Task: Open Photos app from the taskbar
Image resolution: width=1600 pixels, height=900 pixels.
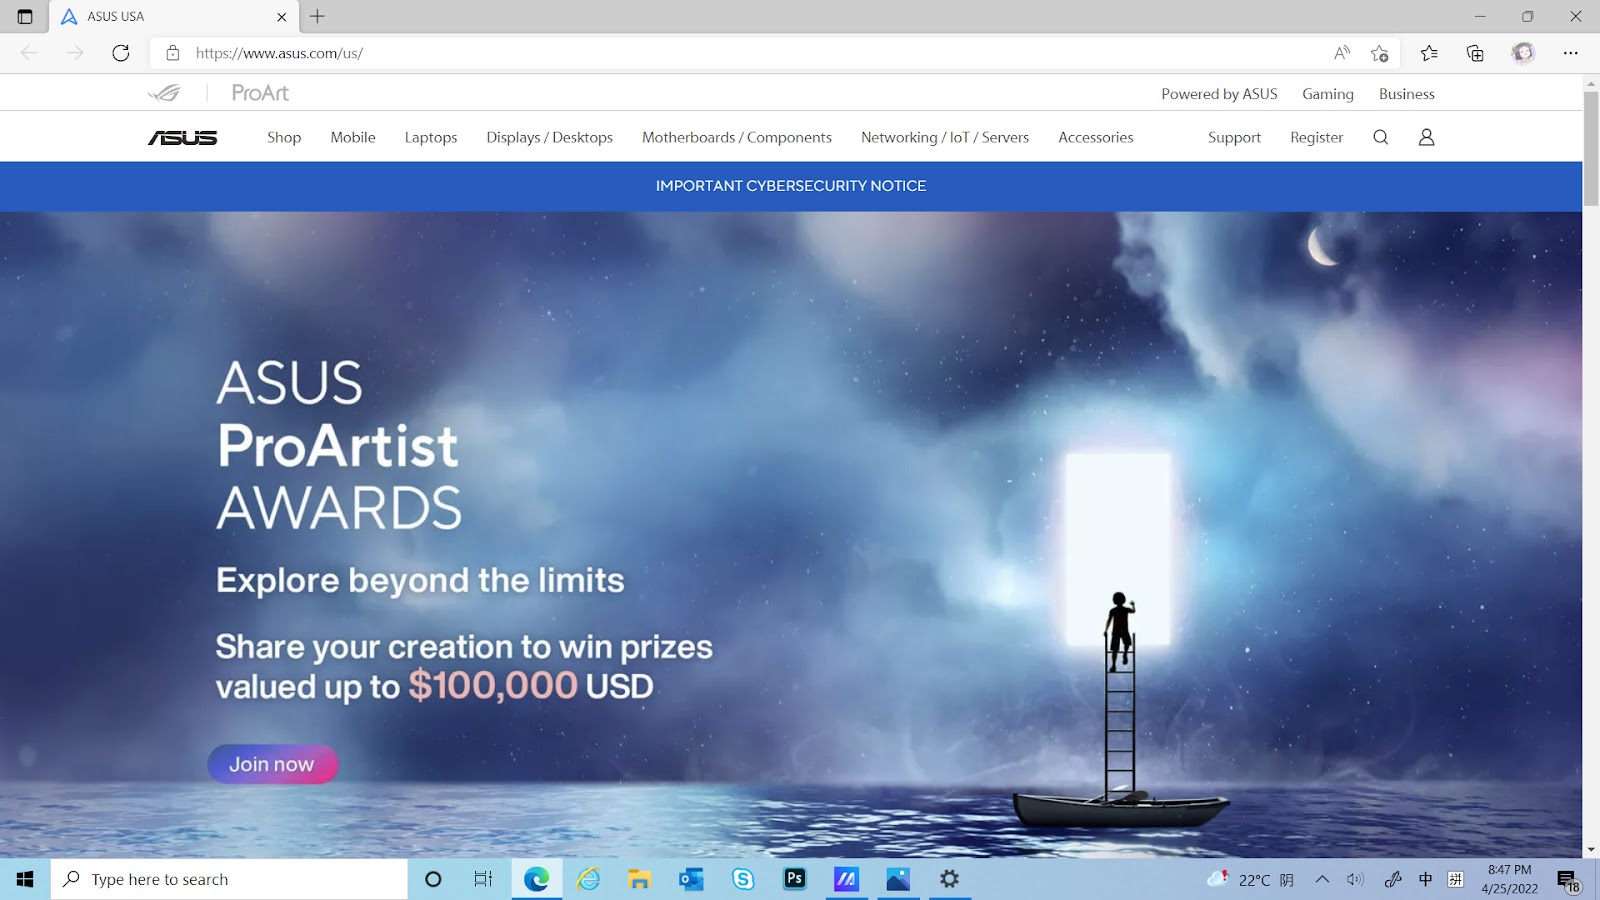Action: [898, 879]
